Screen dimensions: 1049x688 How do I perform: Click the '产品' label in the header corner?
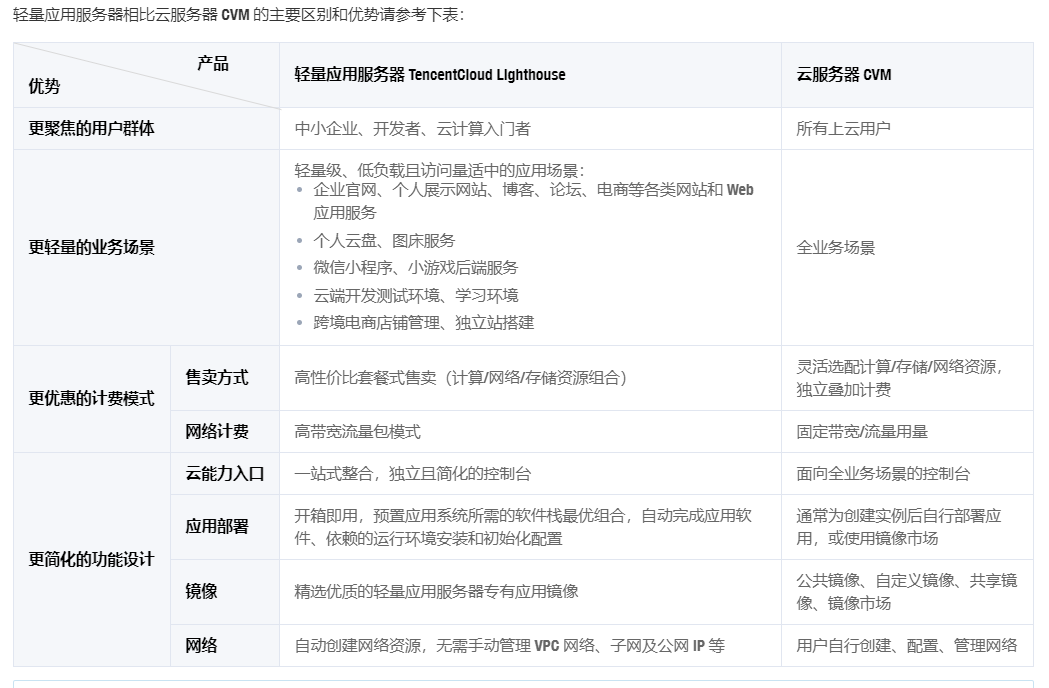tap(213, 64)
